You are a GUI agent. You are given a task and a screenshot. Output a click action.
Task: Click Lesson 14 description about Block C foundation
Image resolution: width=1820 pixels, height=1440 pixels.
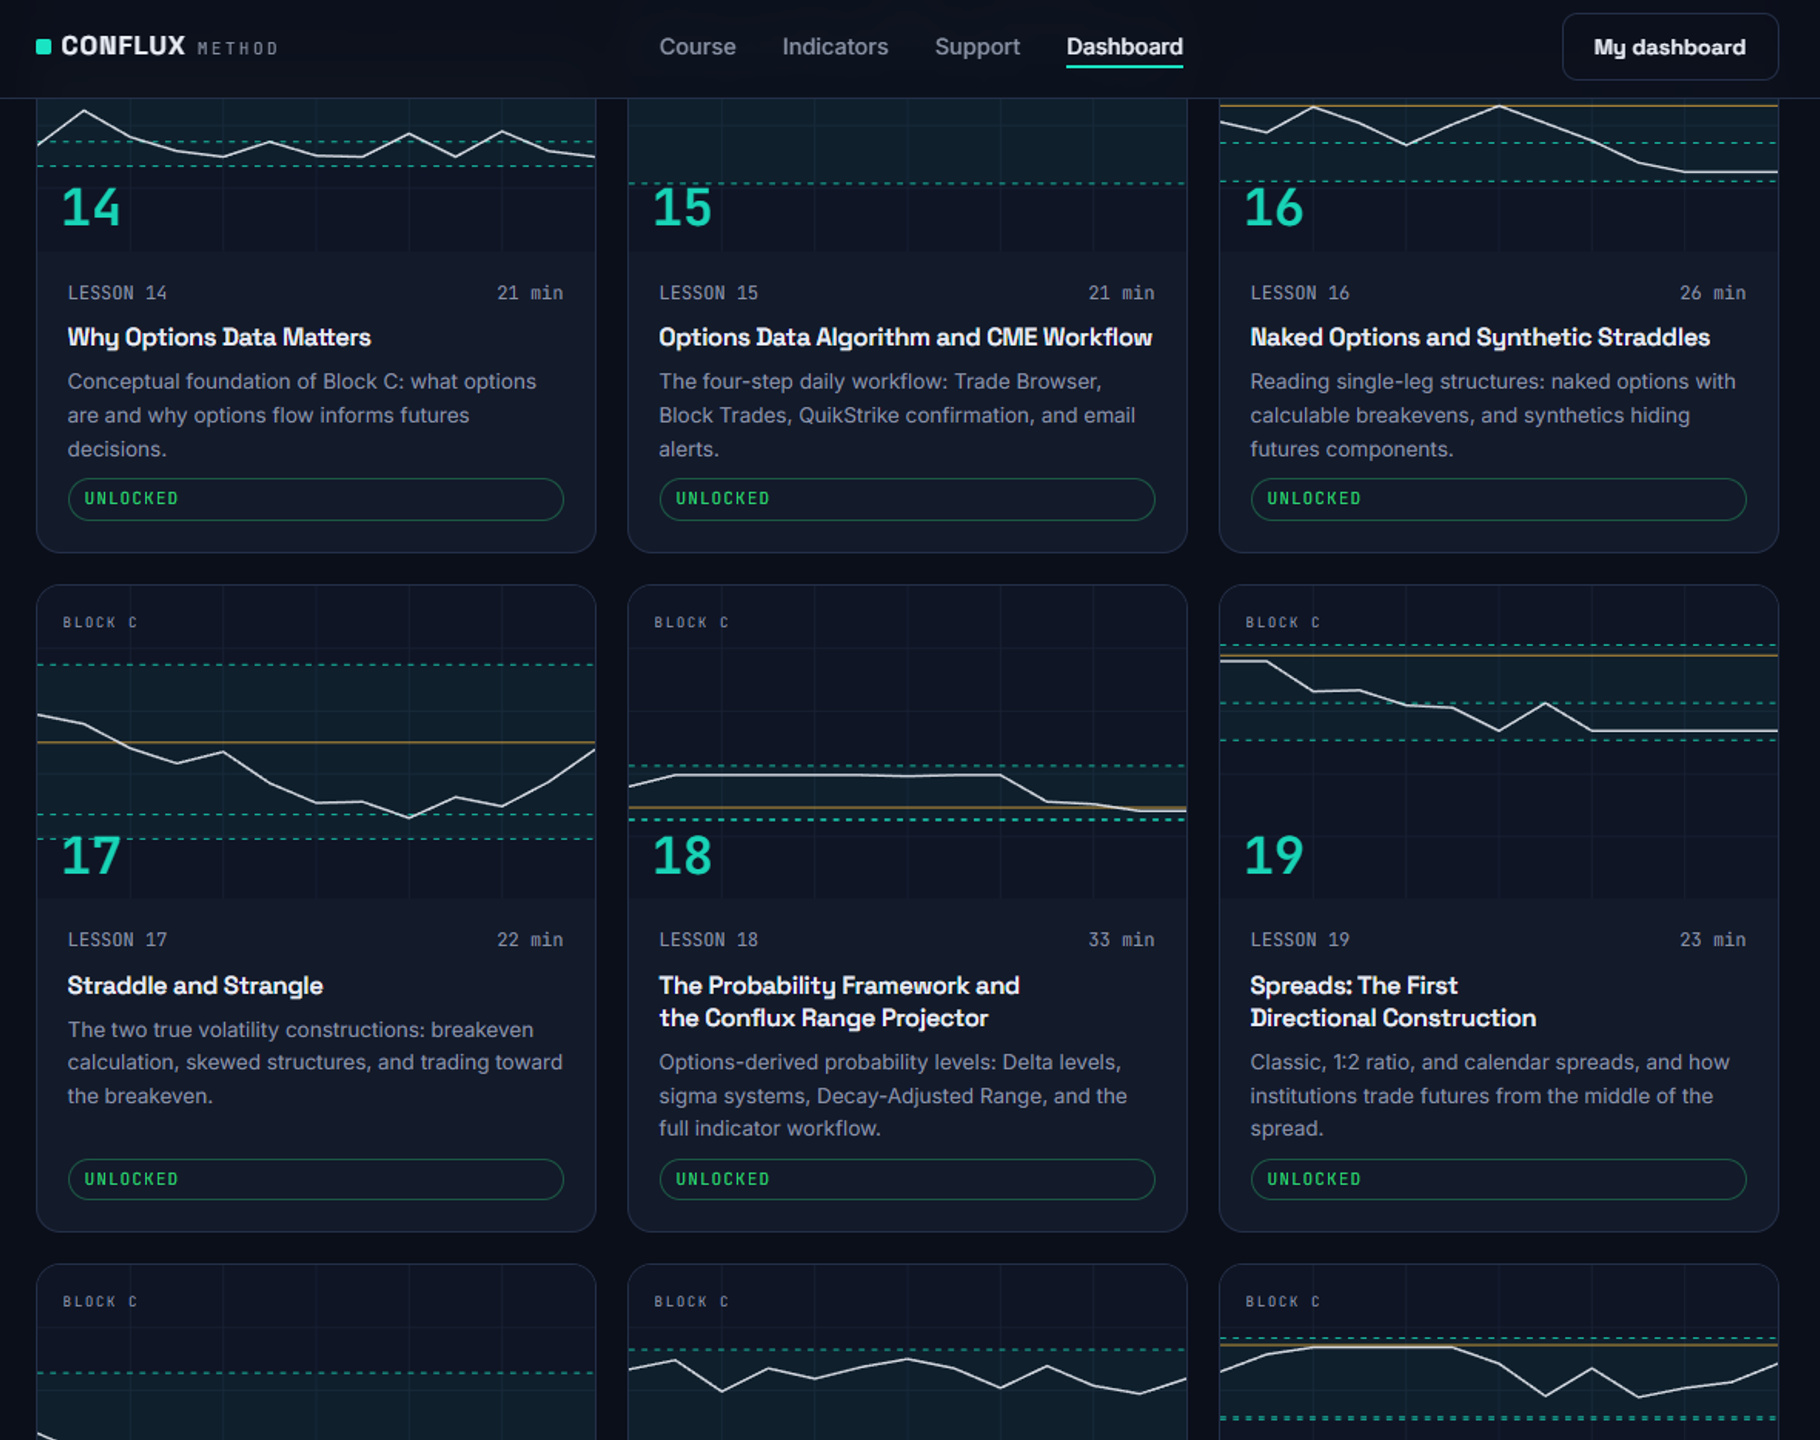point(302,415)
